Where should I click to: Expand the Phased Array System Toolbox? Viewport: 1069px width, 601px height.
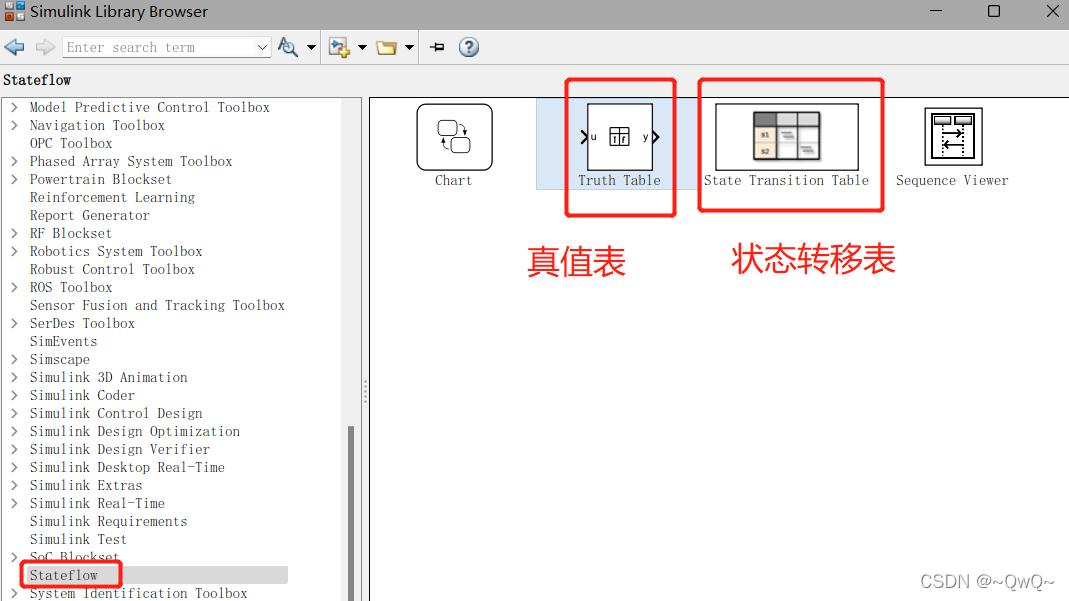point(14,161)
